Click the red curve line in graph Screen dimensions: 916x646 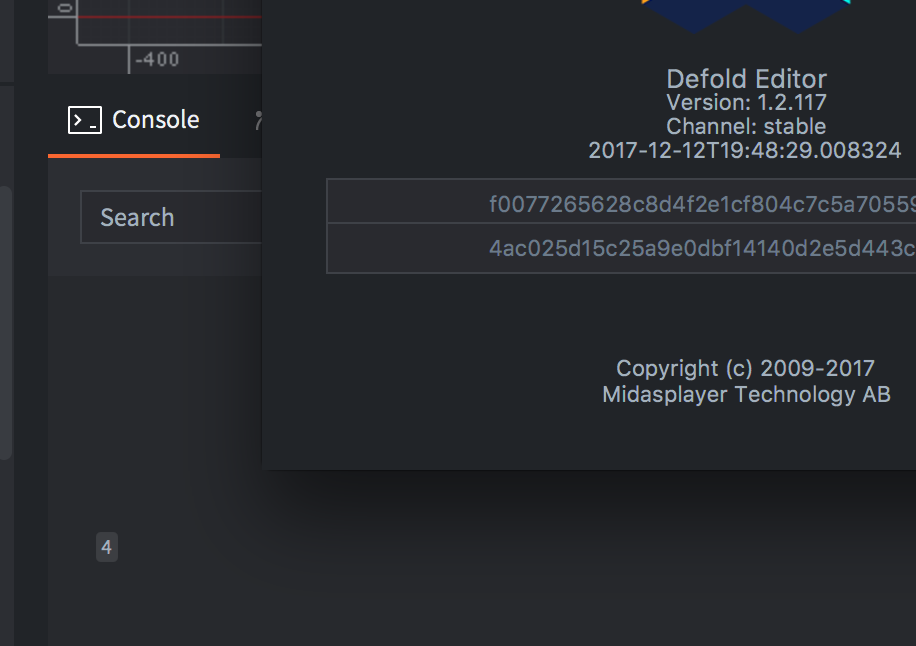point(170,17)
